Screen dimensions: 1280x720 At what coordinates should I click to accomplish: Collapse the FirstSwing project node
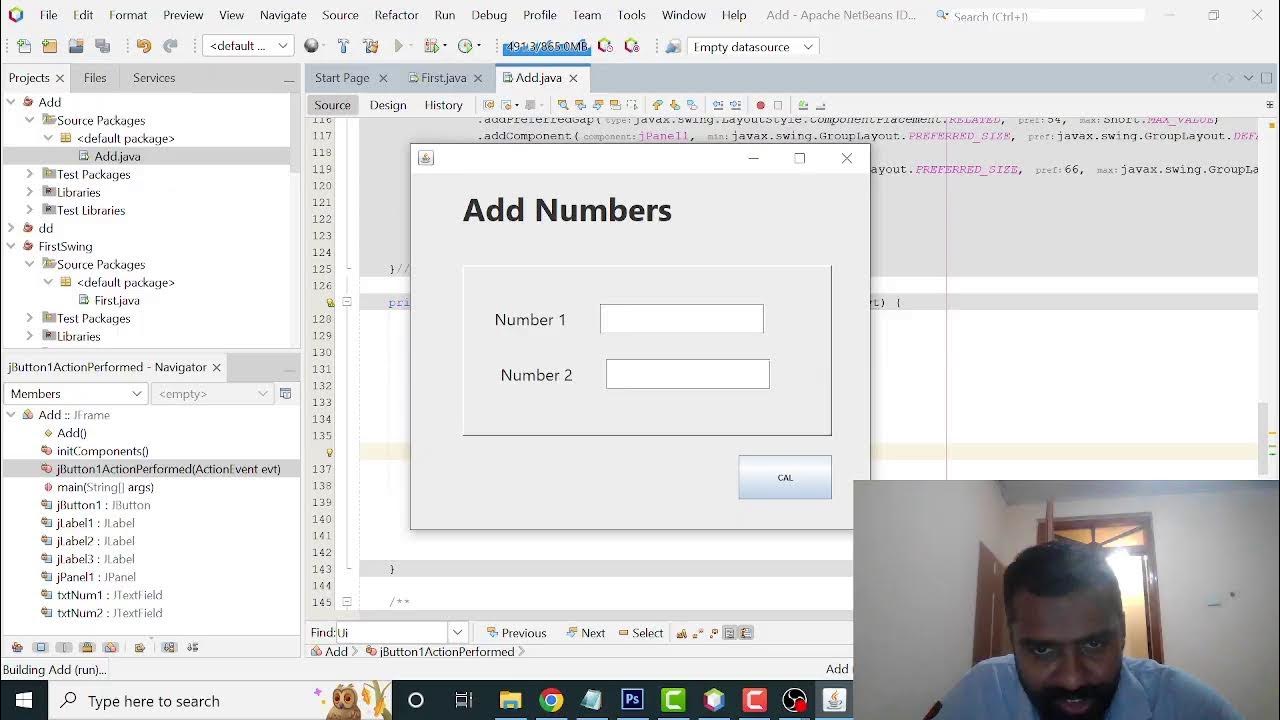pos(11,246)
